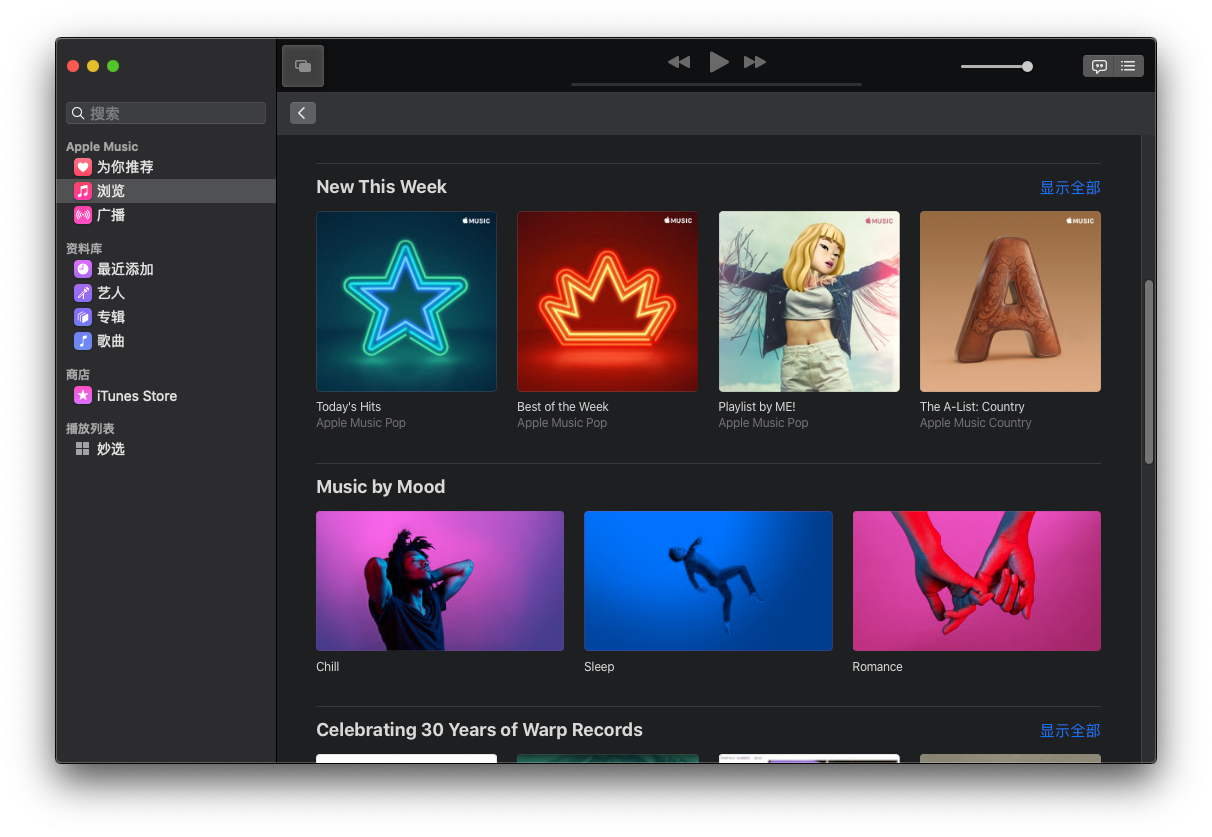Open iTunes Store from sidebar
This screenshot has height=837, width=1212.
(x=136, y=396)
